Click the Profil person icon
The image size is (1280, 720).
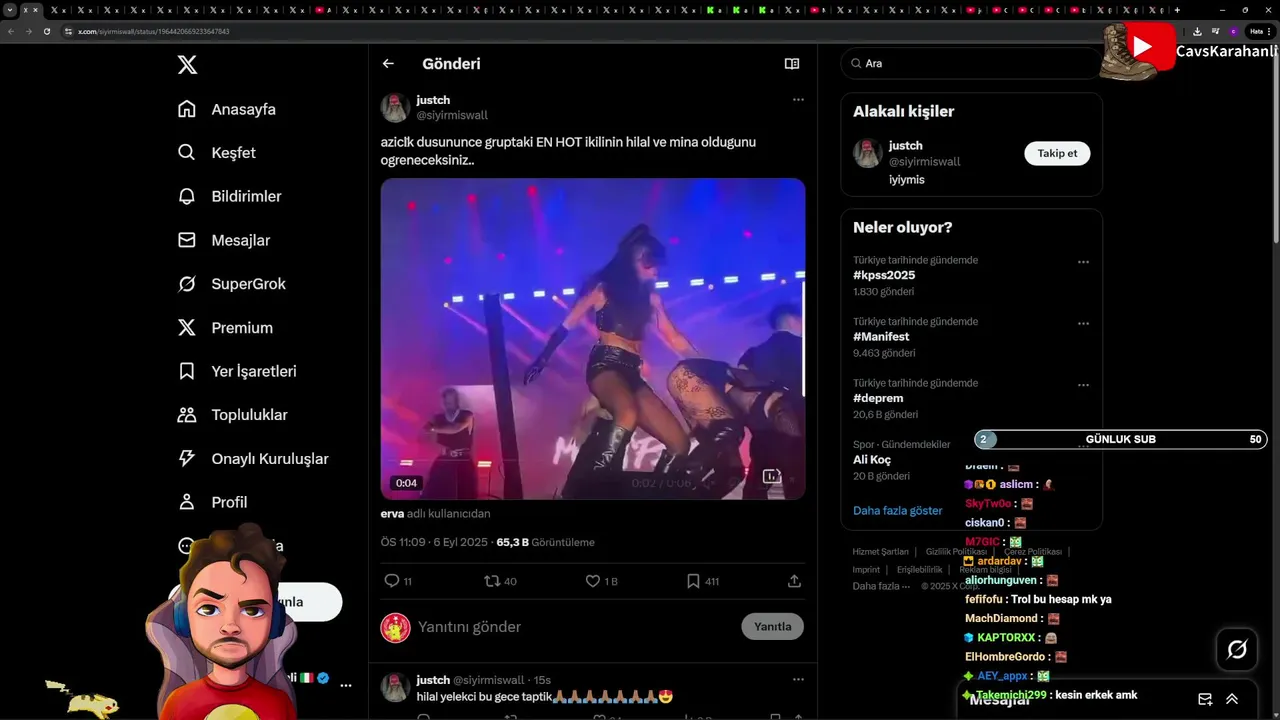[187, 502]
